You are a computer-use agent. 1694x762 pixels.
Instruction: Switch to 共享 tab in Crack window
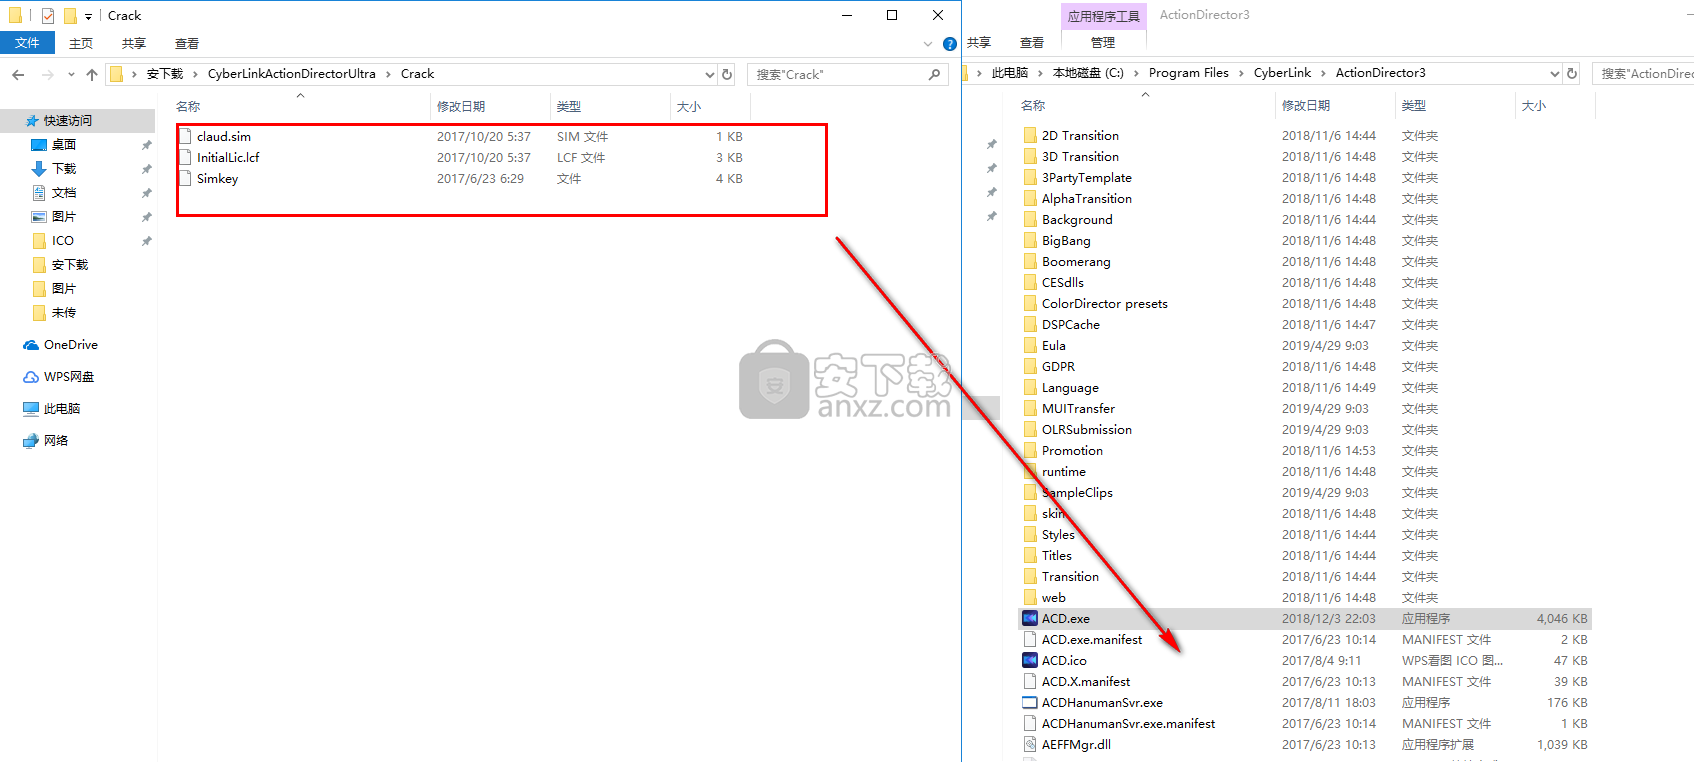pyautogui.click(x=134, y=43)
